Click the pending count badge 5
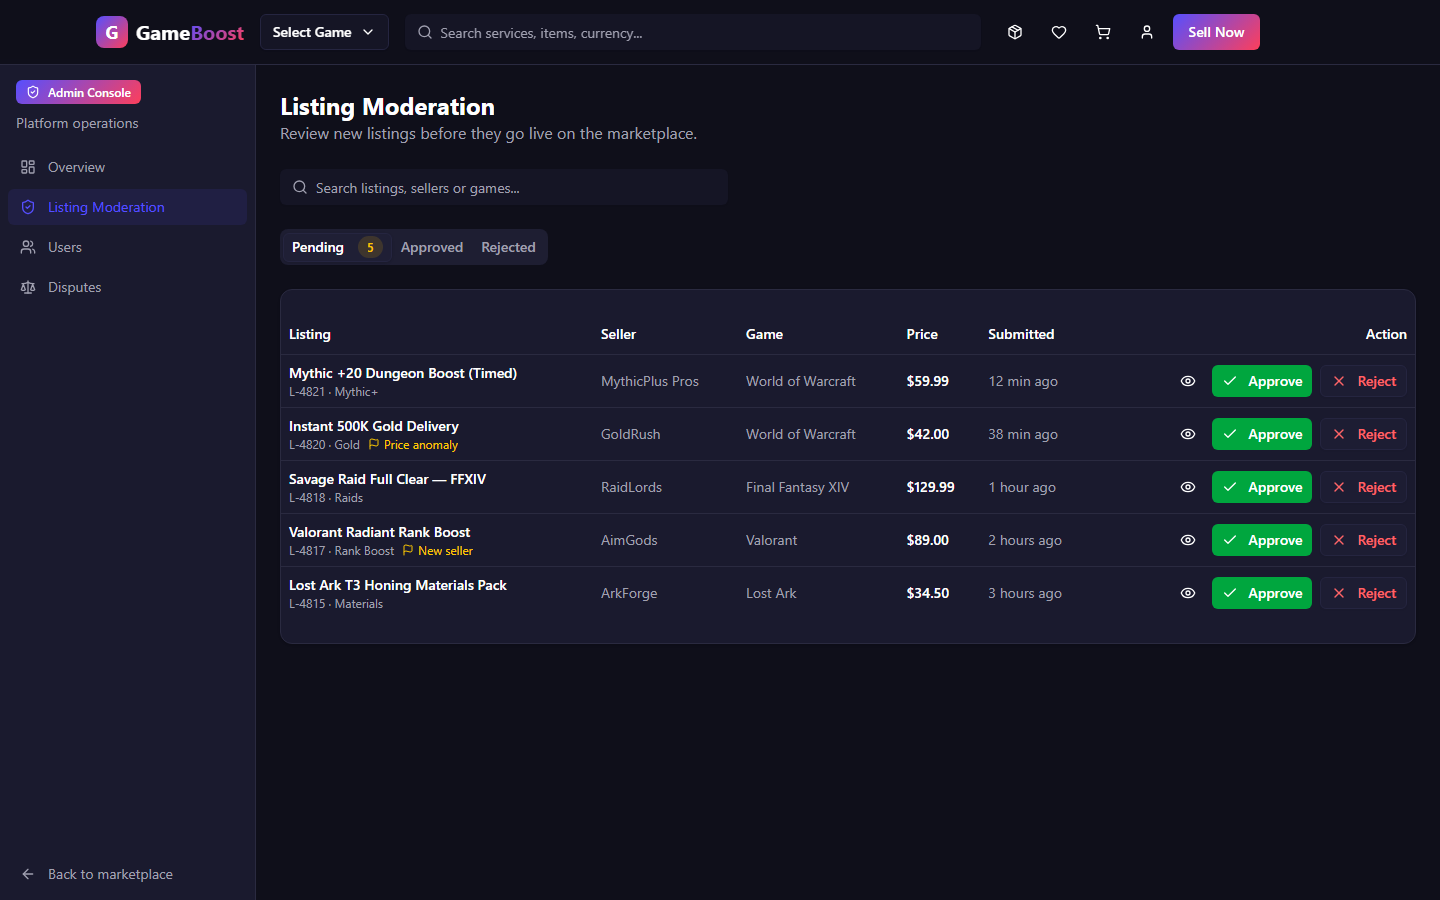This screenshot has width=1440, height=900. tap(370, 247)
